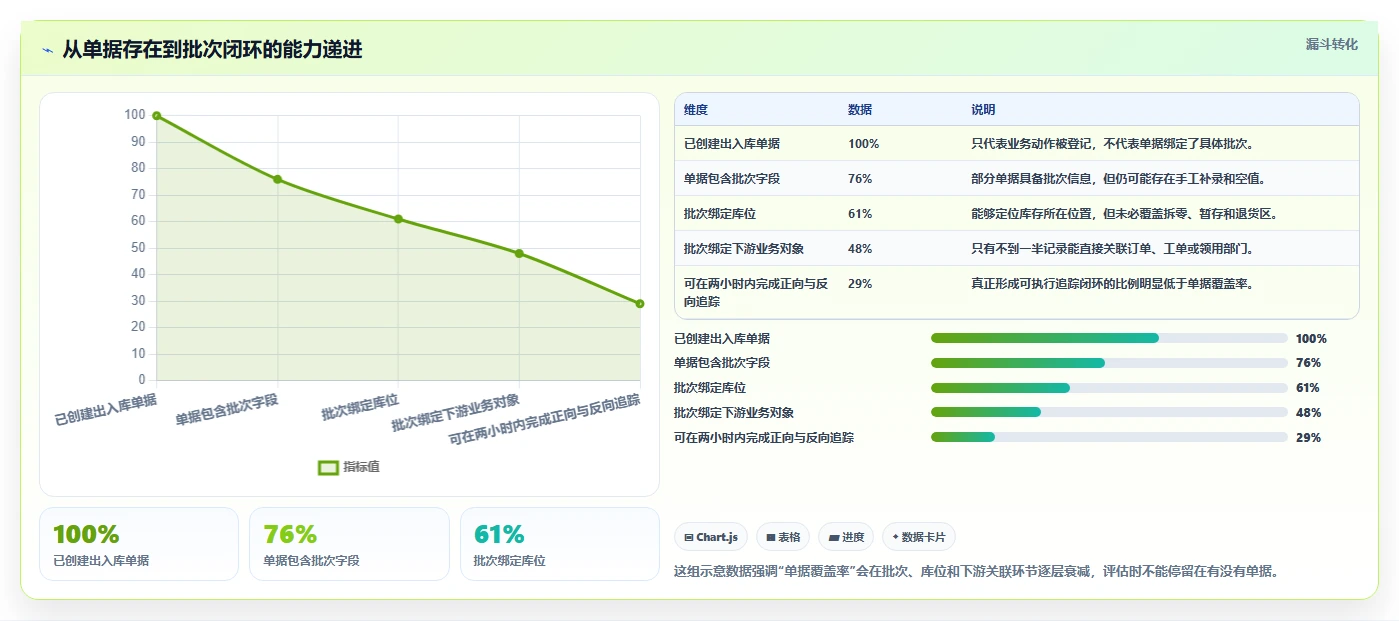Click the 48% value in the table
Screen dimensions: 1399x621
(860, 249)
